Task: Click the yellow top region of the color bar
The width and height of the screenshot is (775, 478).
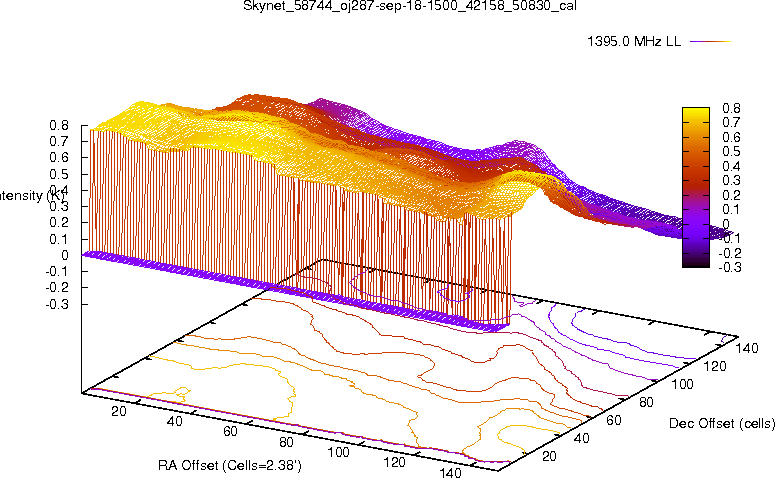Action: coord(695,119)
